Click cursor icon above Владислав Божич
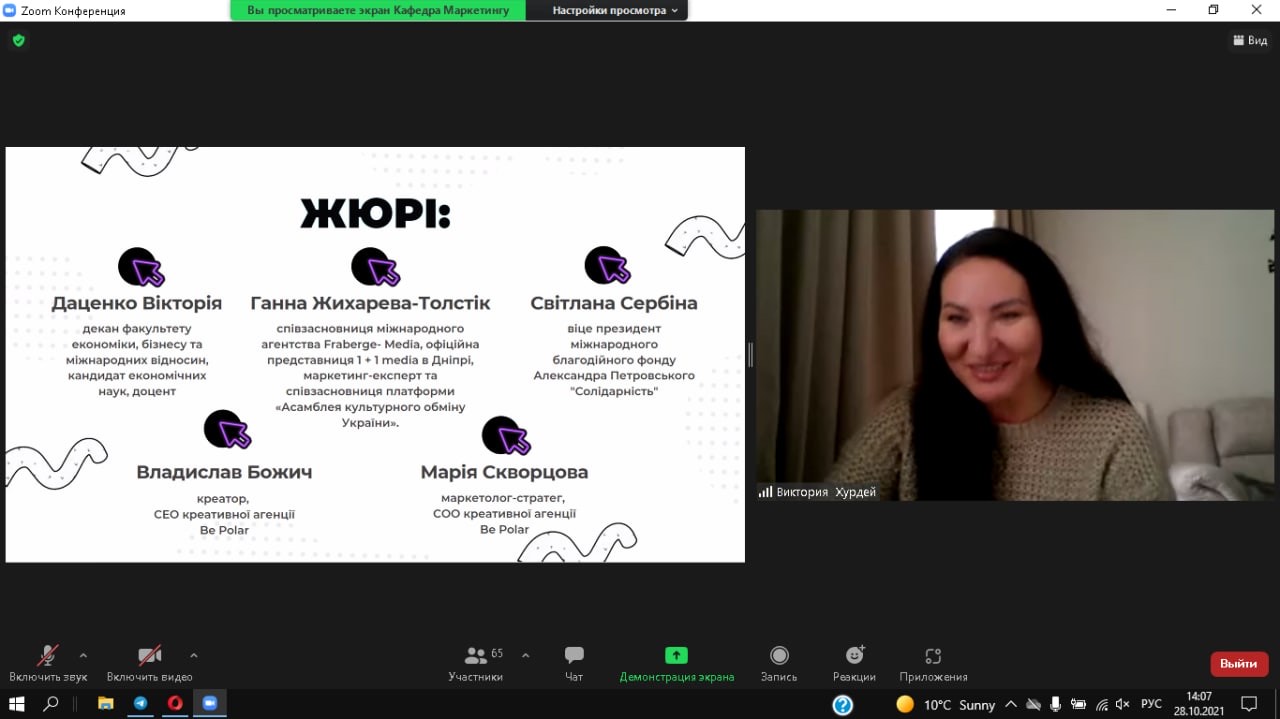 pos(227,430)
